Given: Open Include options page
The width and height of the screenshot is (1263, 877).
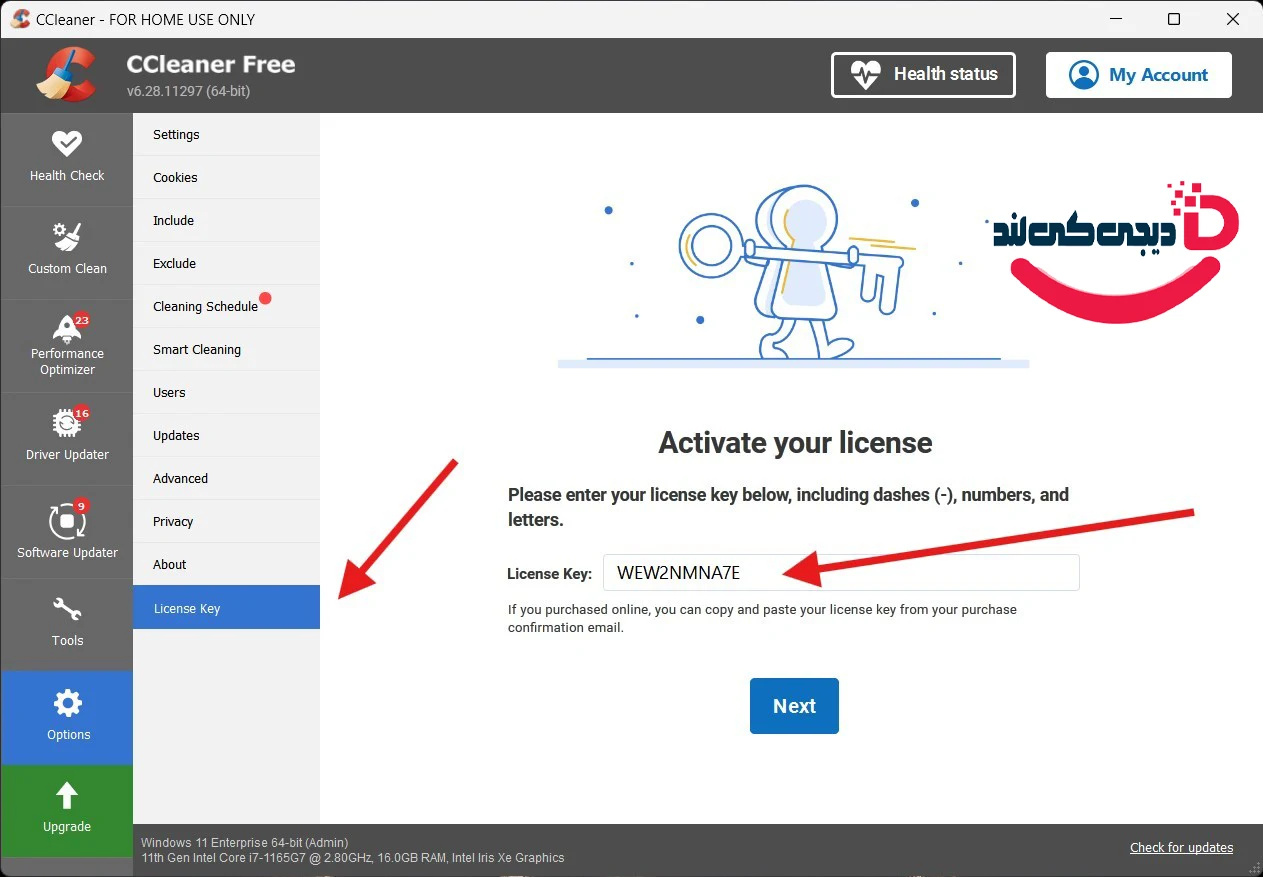Looking at the screenshot, I should [x=226, y=220].
